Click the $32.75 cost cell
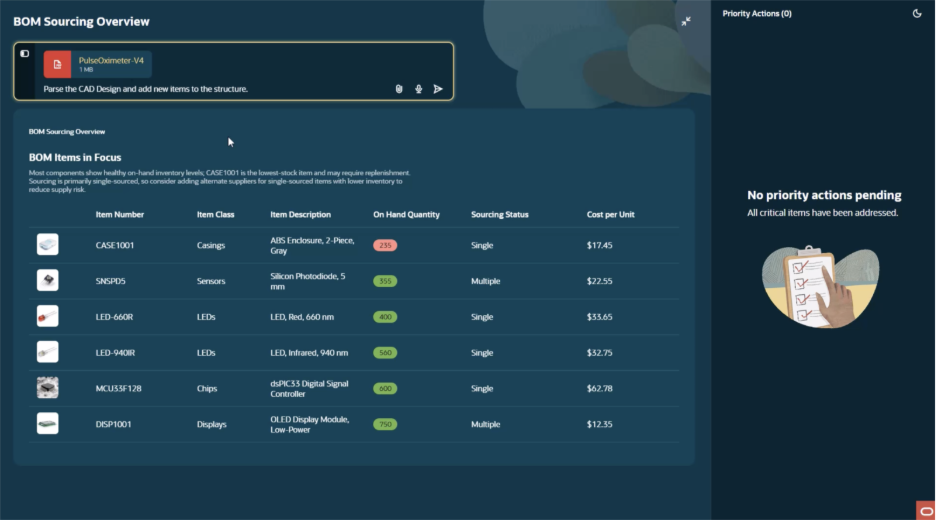The height and width of the screenshot is (520, 936). pos(599,353)
